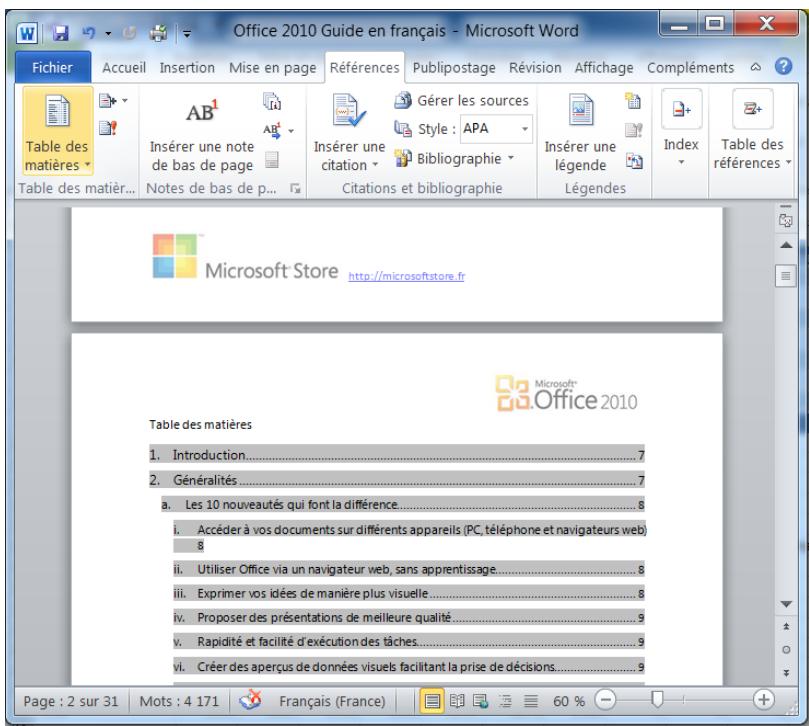Open the Affichage tab
The width and height of the screenshot is (809, 726).
click(x=604, y=68)
